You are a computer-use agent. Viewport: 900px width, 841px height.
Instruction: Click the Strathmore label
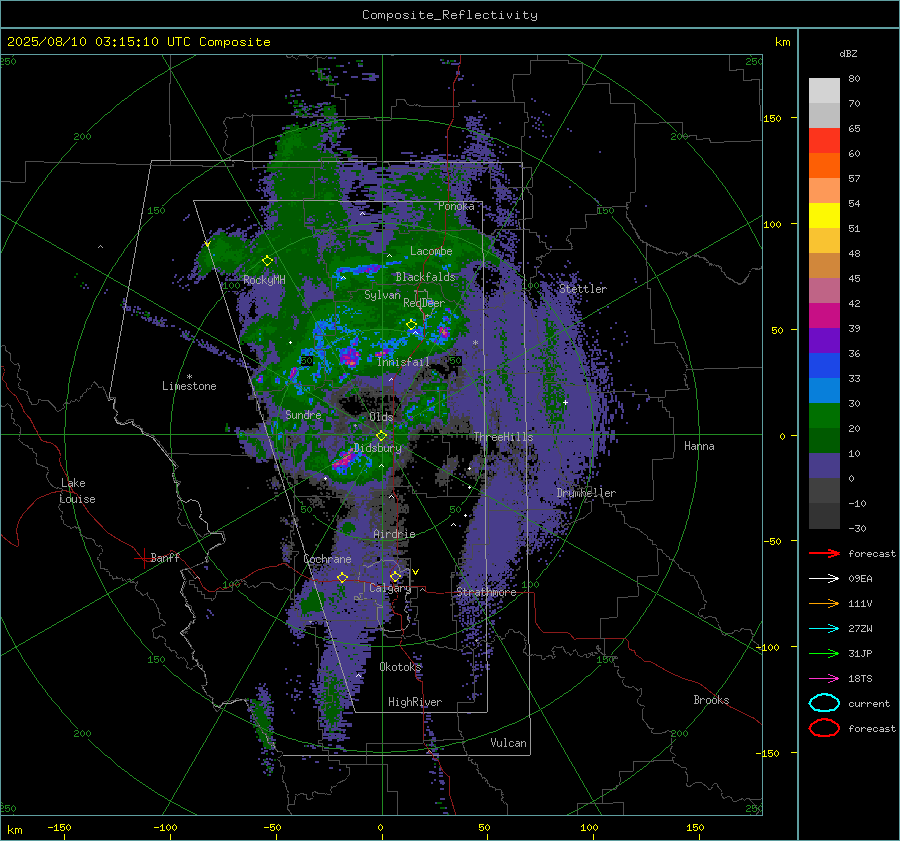[486, 592]
